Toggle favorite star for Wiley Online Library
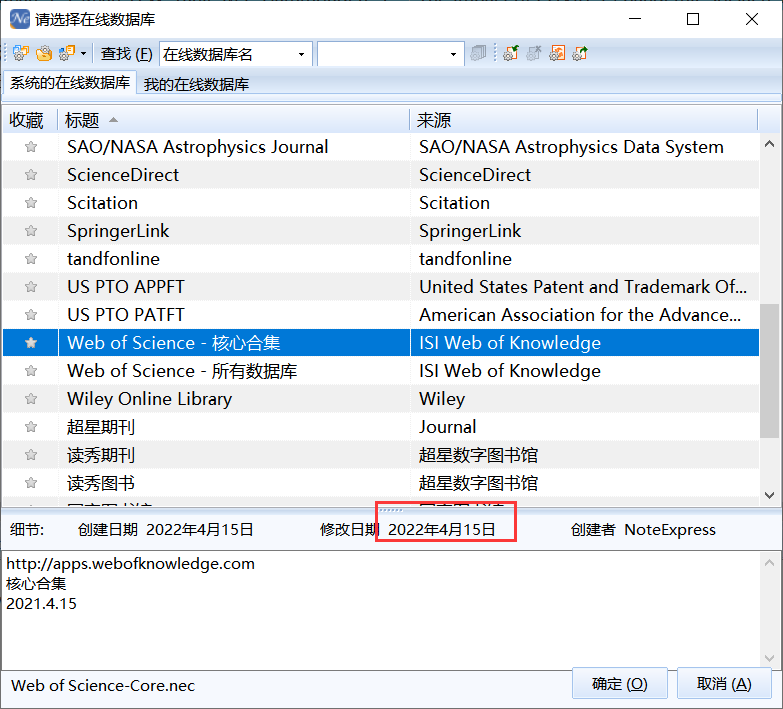The height and width of the screenshot is (709, 783). tap(31, 398)
